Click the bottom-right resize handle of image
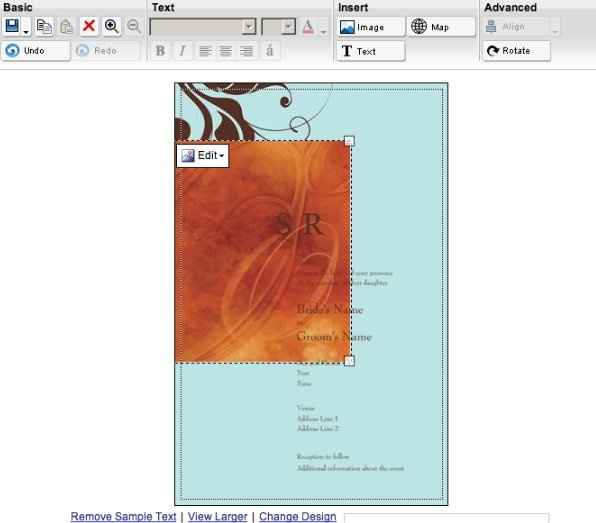This screenshot has height=523, width=596. (x=349, y=360)
